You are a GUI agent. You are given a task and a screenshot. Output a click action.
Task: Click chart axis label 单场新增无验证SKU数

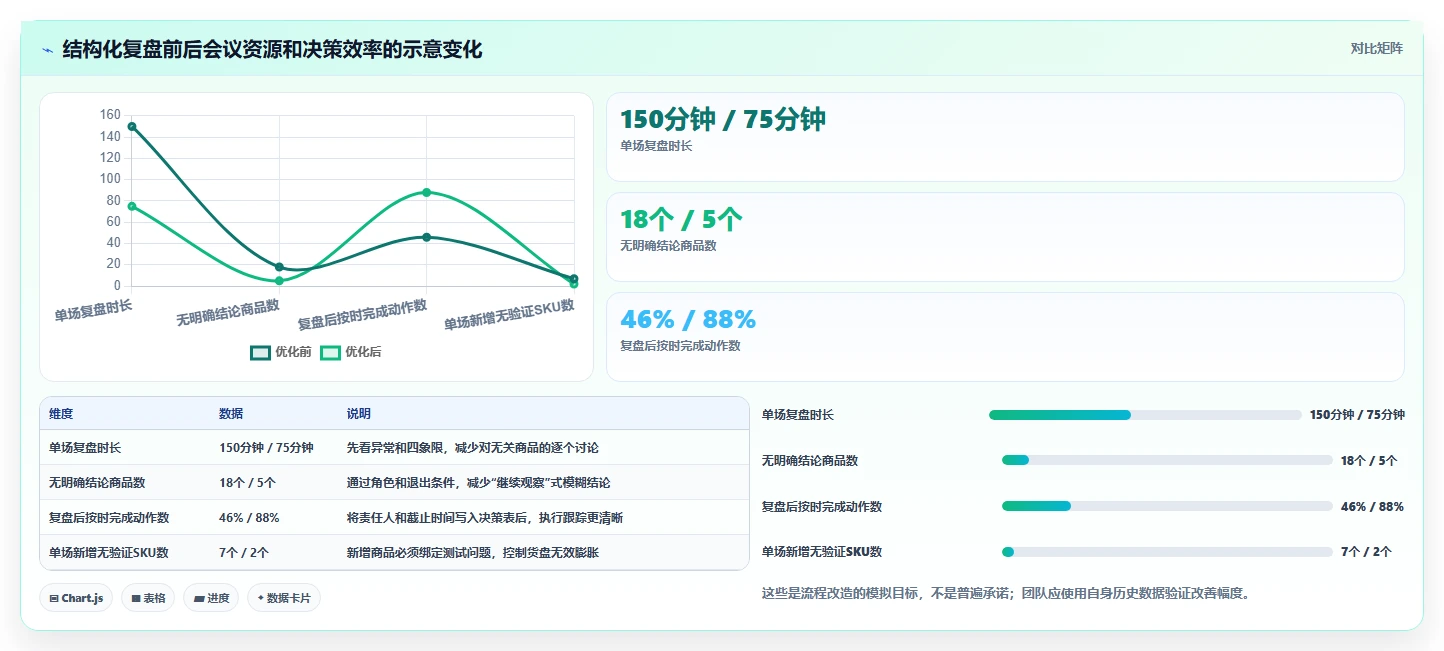pyautogui.click(x=510, y=315)
